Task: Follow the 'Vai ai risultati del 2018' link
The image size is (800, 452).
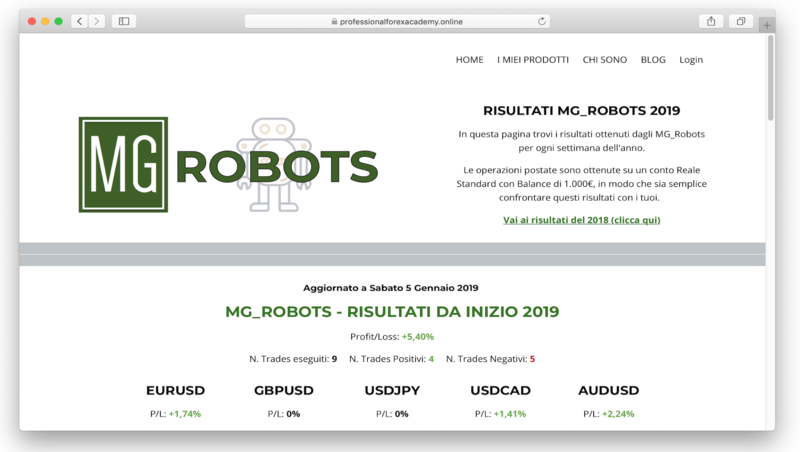Action: [582, 220]
